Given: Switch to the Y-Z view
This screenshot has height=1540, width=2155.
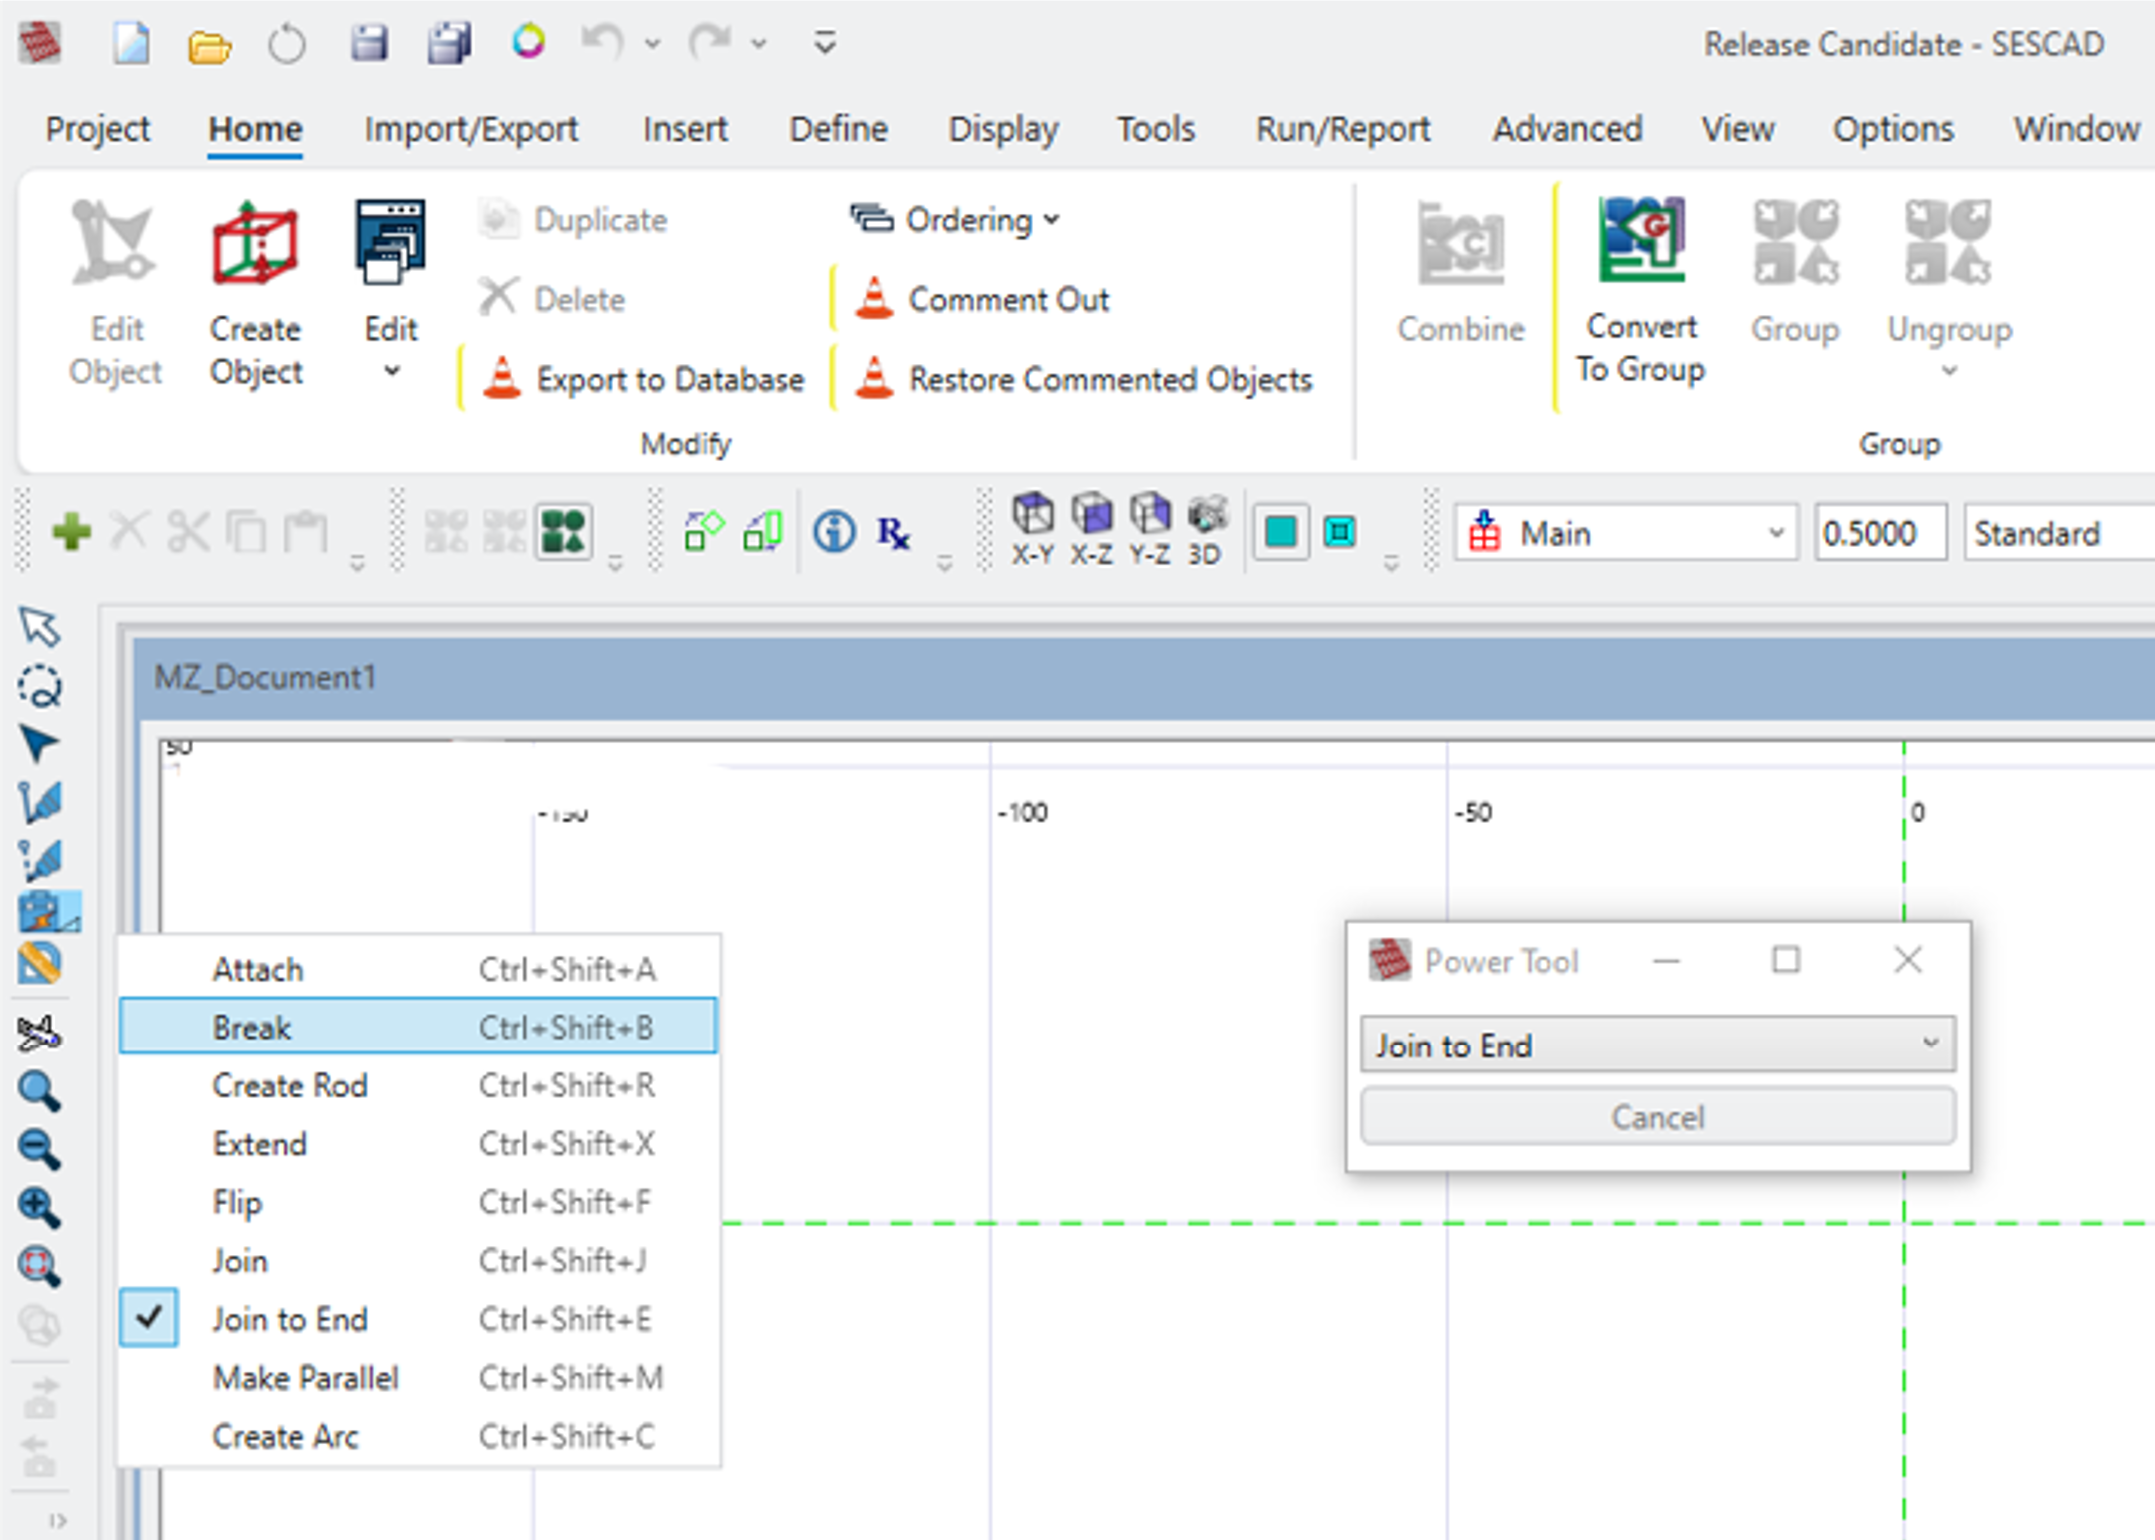Looking at the screenshot, I should click(x=1150, y=529).
